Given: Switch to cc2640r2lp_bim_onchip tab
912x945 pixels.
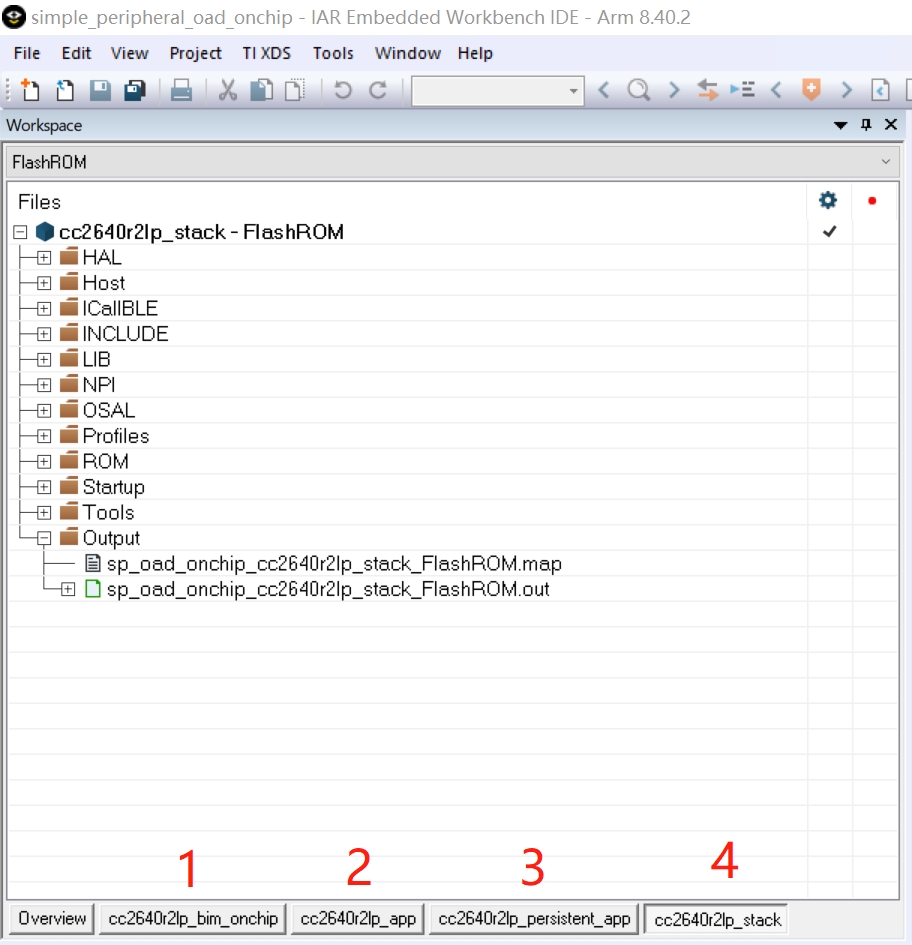Looking at the screenshot, I should coord(193,918).
